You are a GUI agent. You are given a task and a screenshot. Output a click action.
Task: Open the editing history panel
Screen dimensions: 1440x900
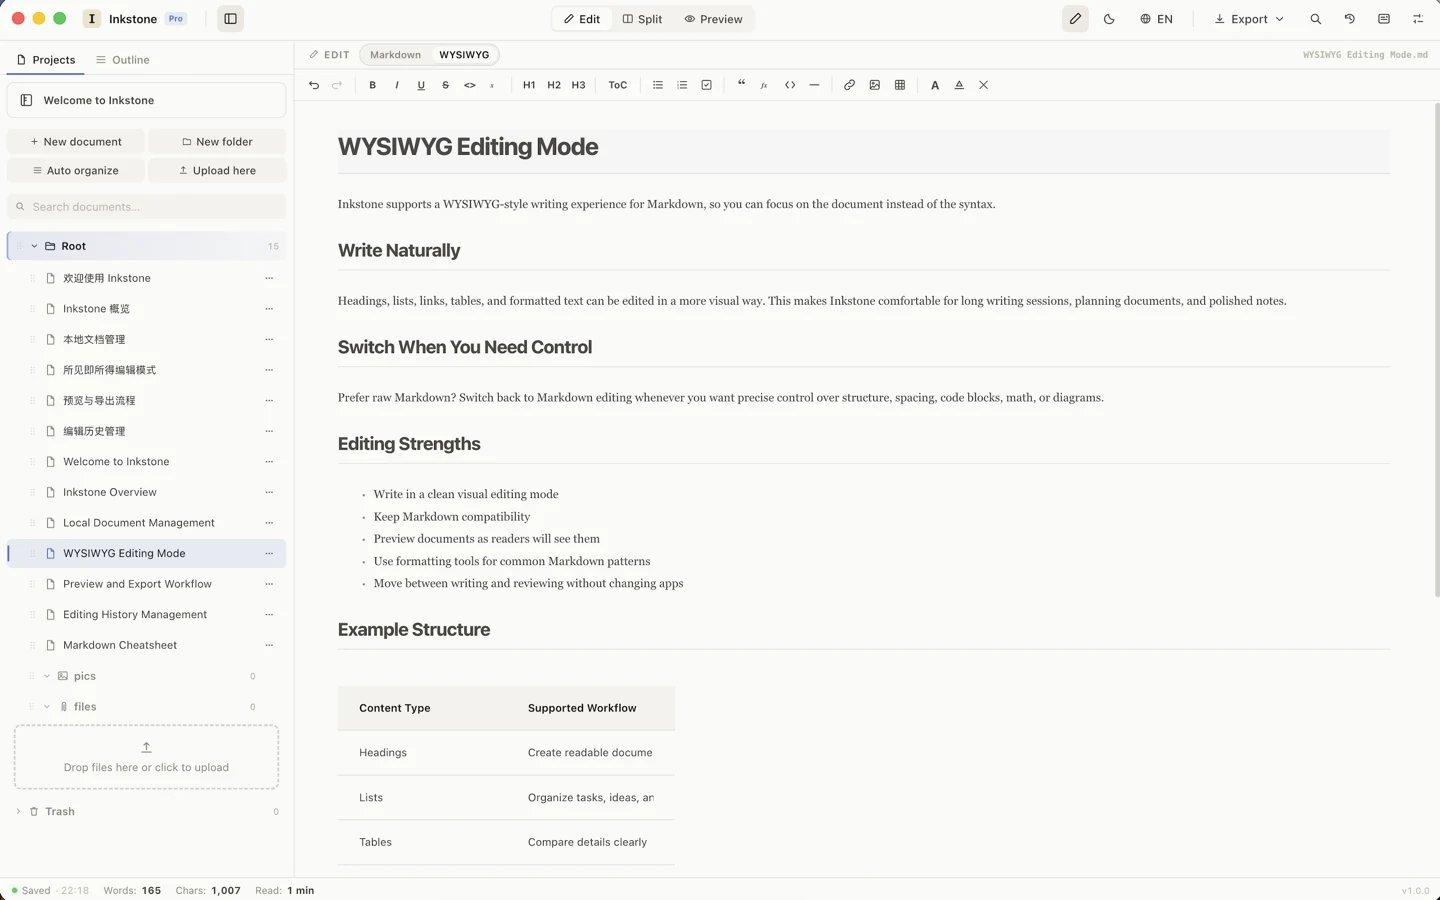point(1350,19)
